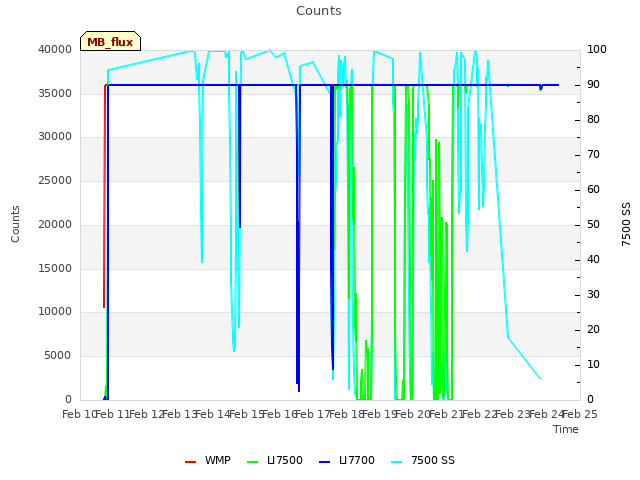Click the 30000 y-axis tick label
Screen dimensions: 640x480
[x=55, y=137]
